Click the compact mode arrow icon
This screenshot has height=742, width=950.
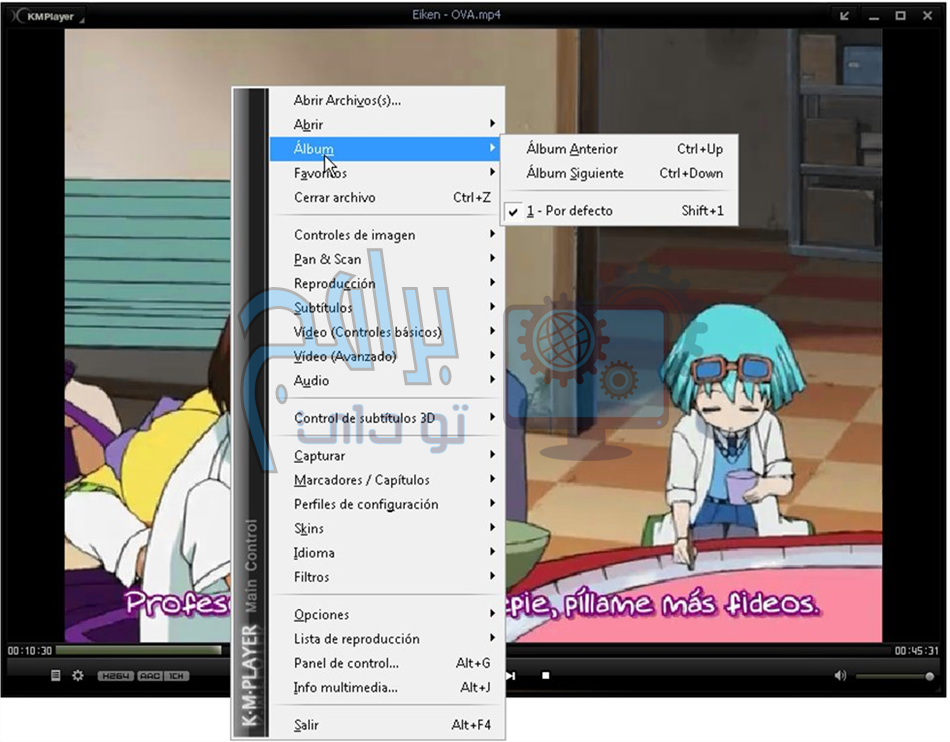click(845, 16)
